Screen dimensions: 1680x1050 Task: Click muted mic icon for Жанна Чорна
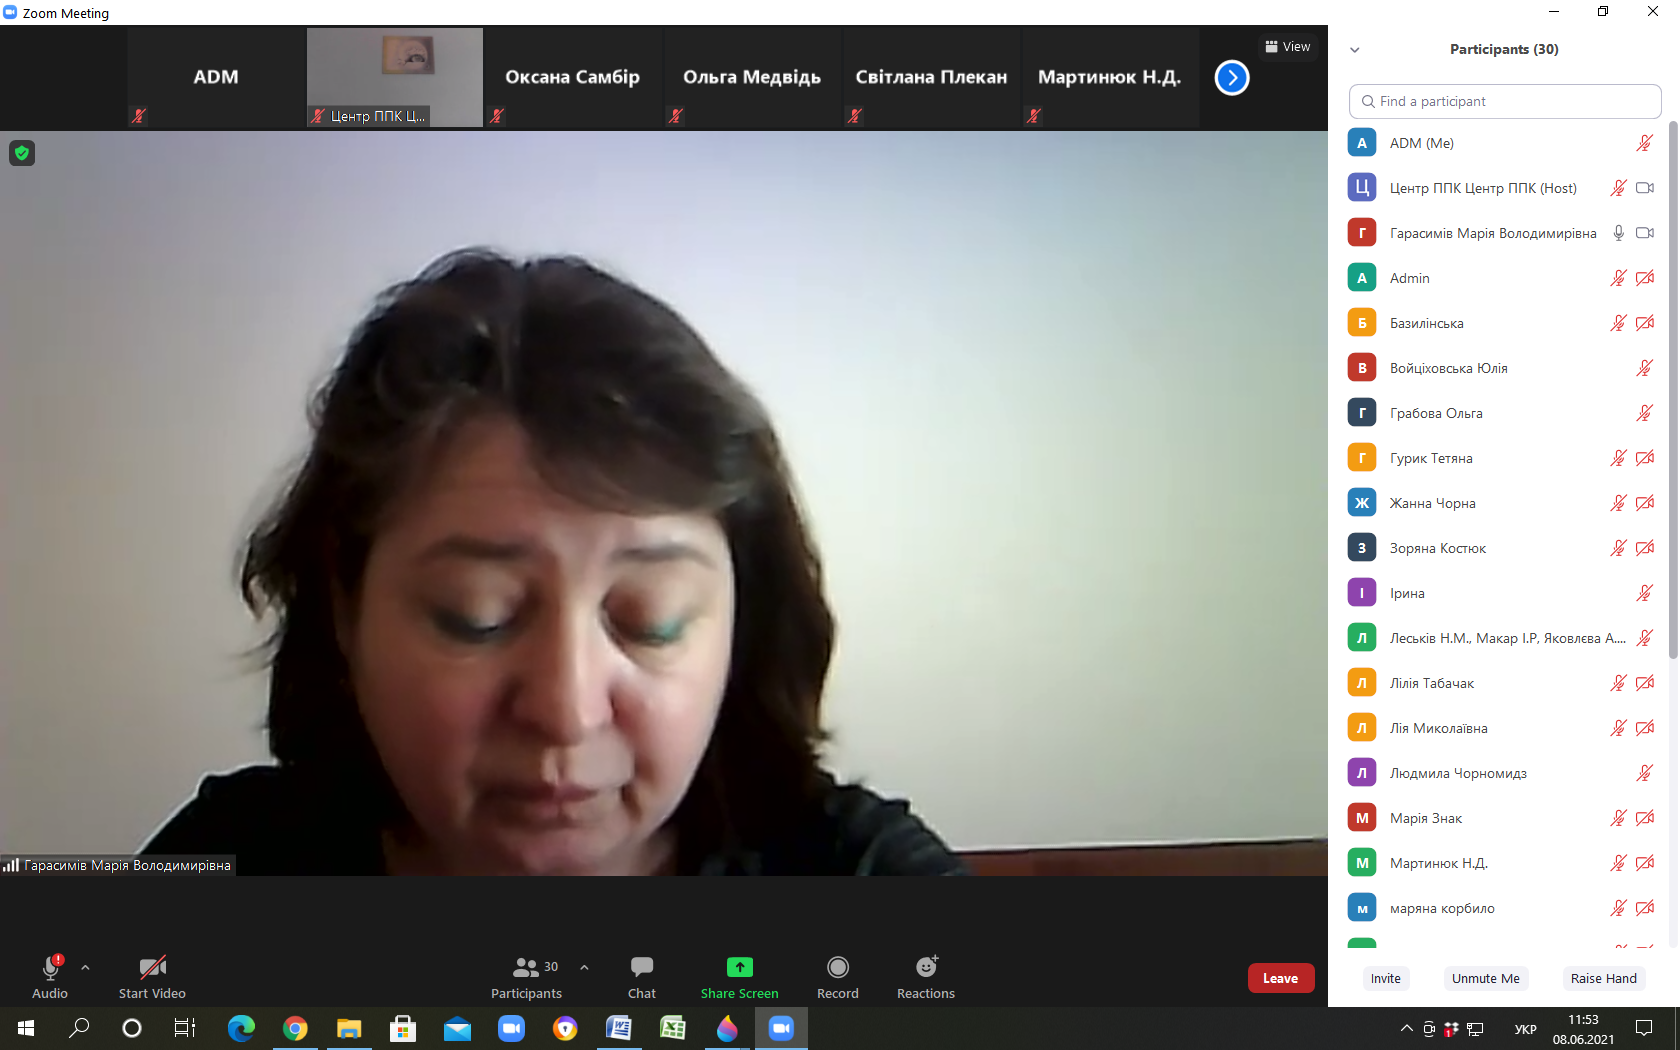click(x=1618, y=503)
